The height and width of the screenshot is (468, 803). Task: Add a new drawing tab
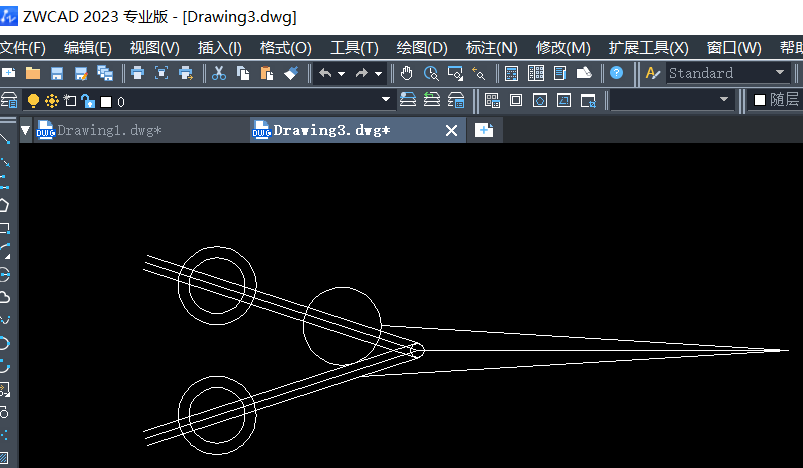click(x=484, y=130)
